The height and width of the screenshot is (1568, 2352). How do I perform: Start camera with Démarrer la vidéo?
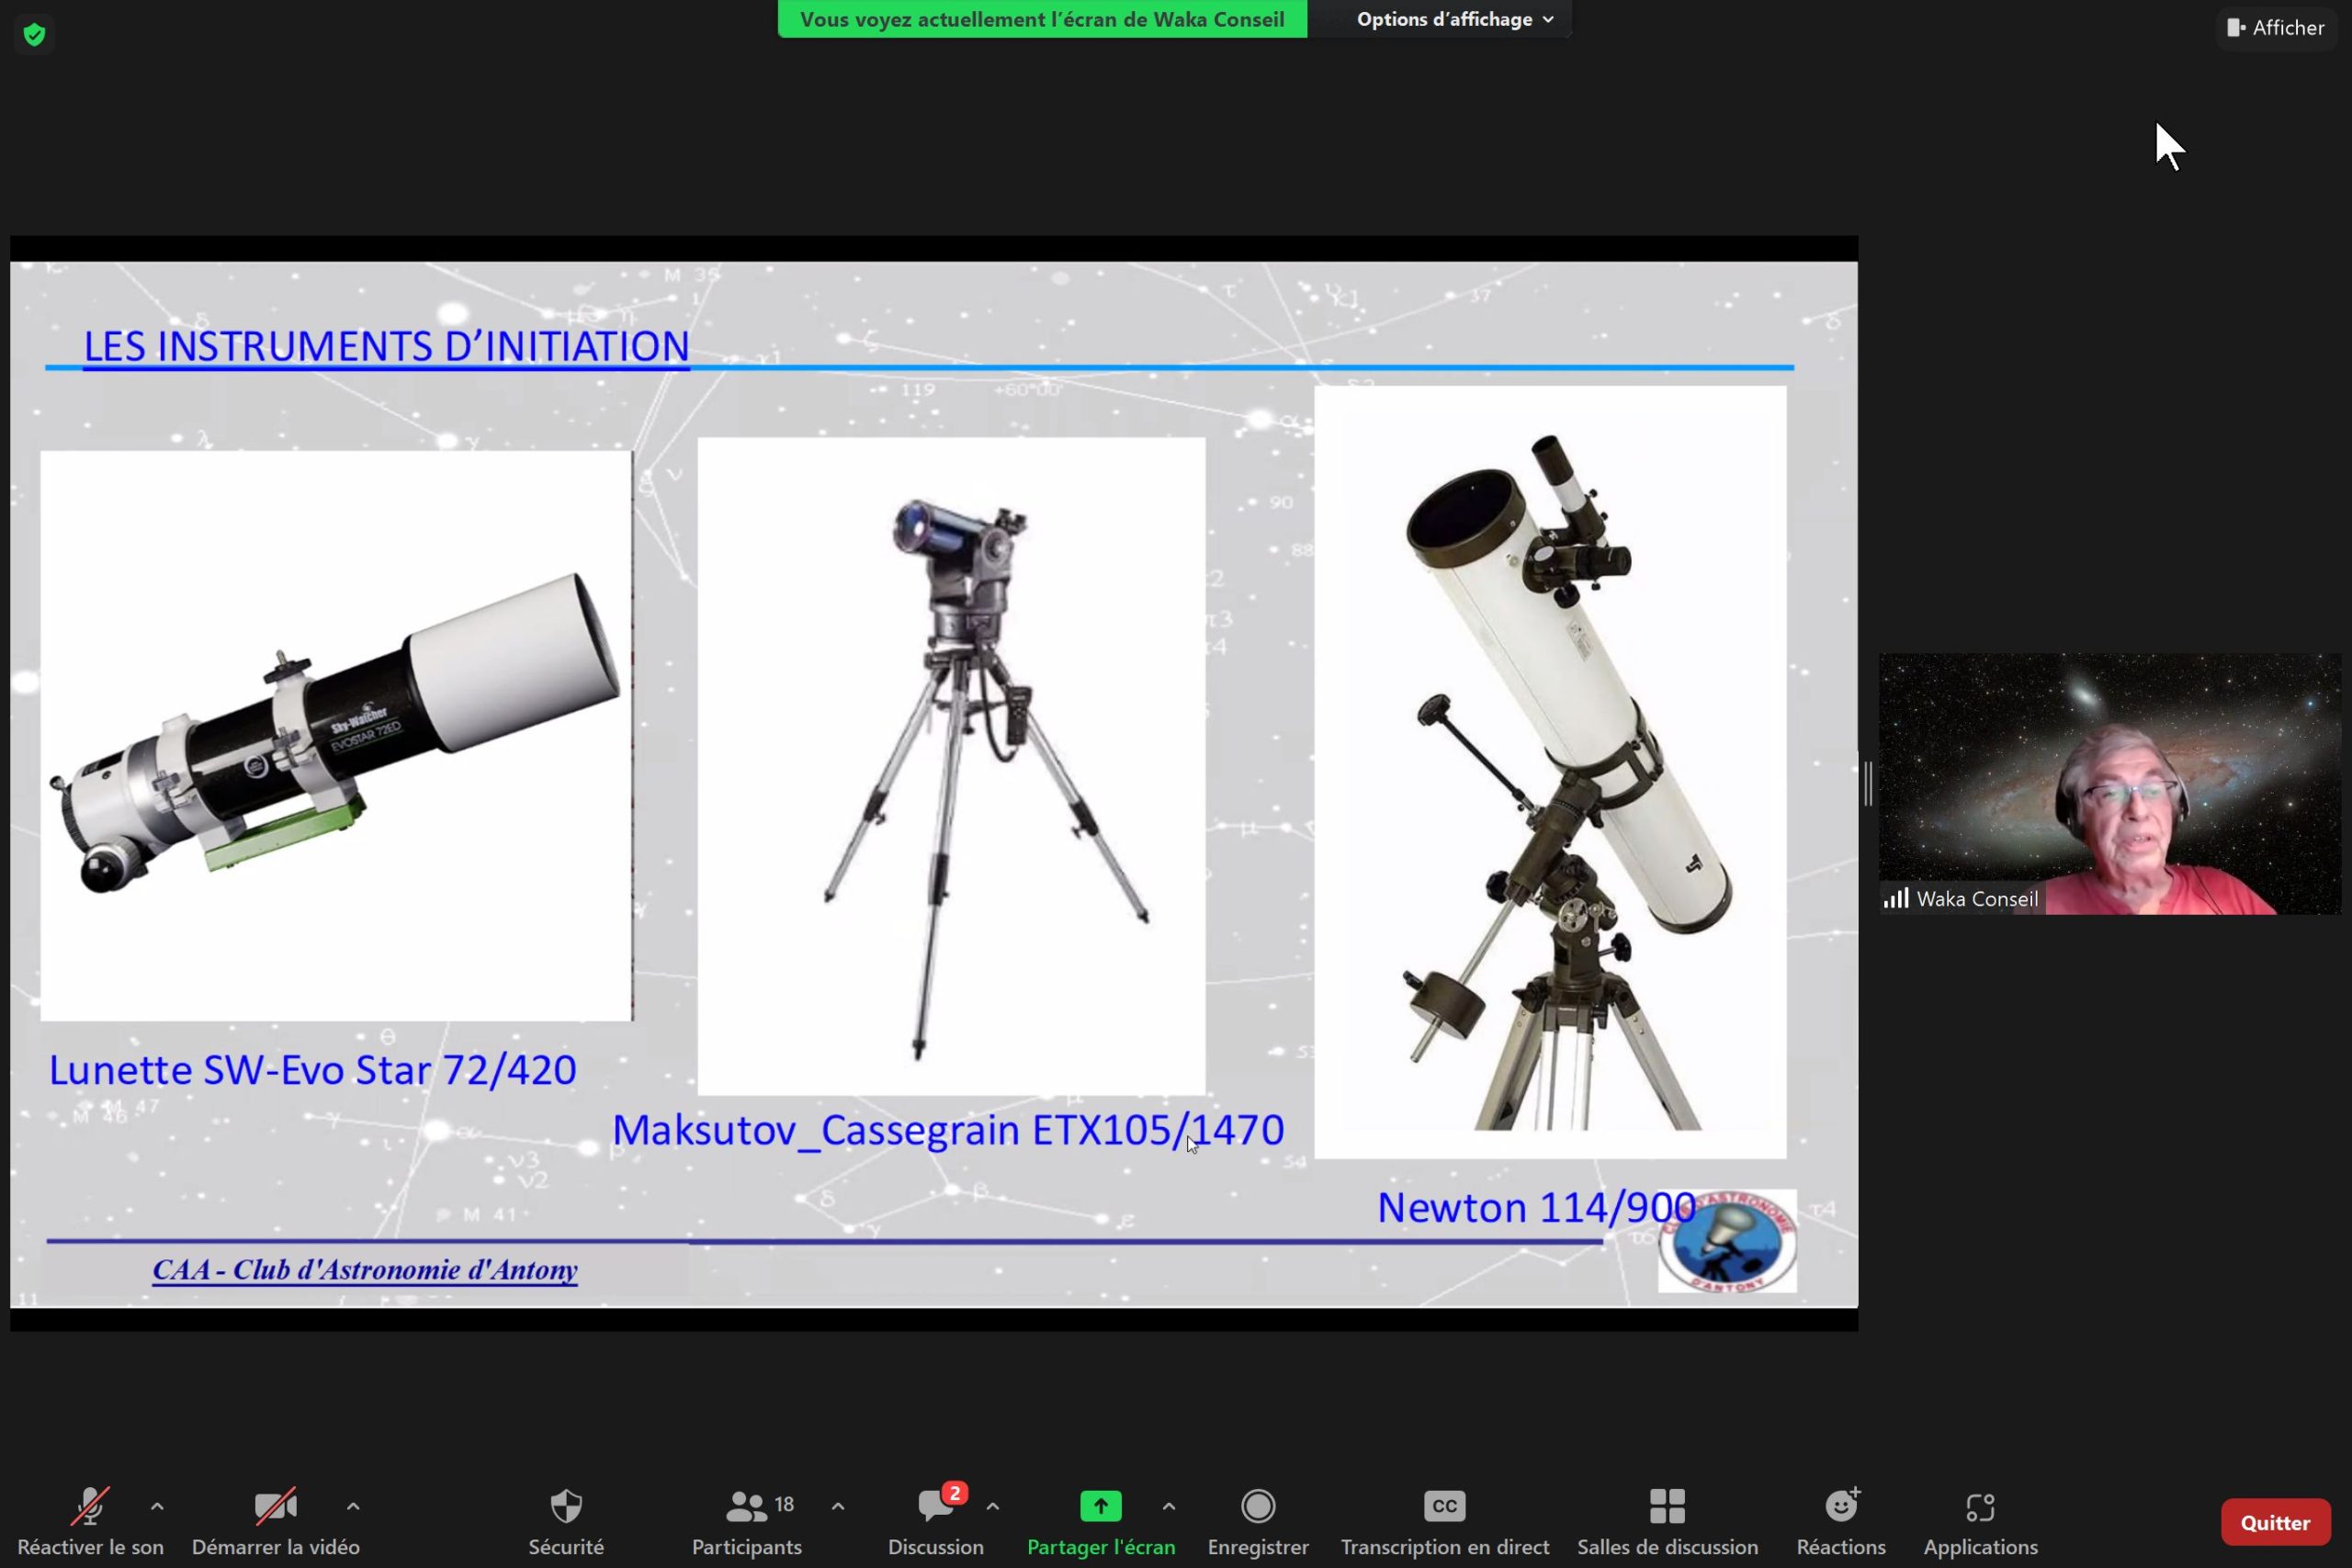(x=275, y=1521)
